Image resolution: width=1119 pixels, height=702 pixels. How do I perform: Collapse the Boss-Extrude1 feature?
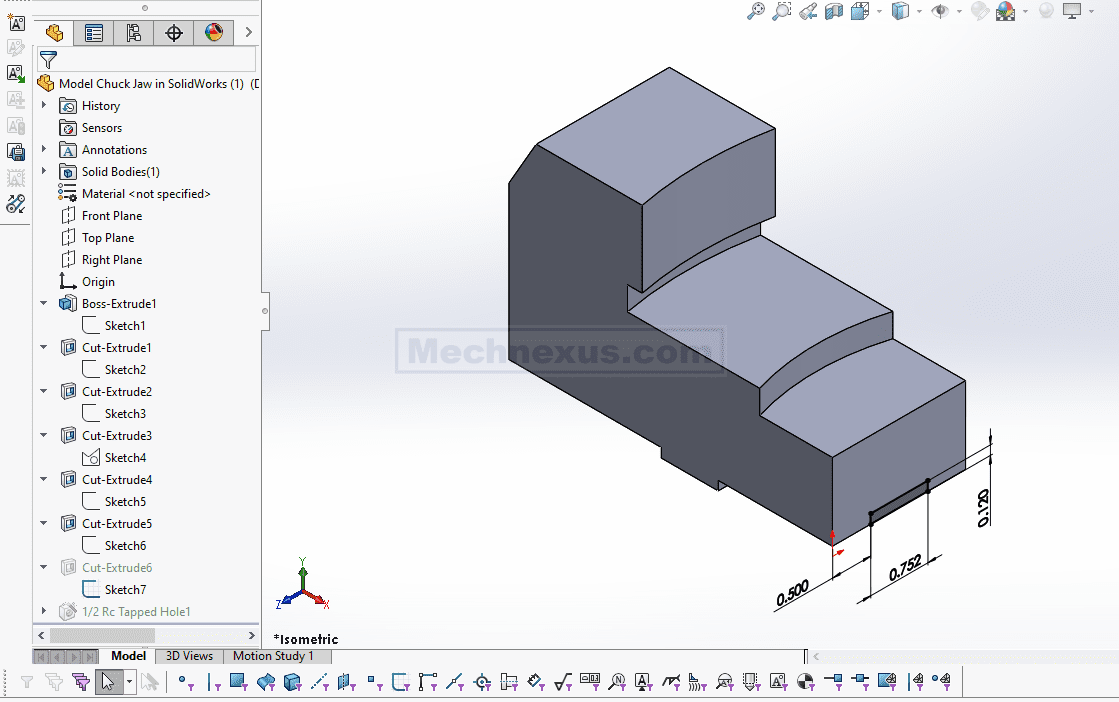[44, 304]
